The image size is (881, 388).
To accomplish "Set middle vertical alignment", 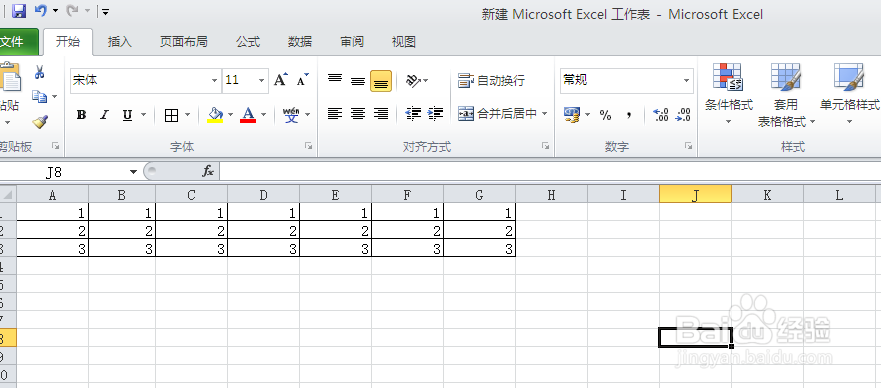I will [358, 81].
